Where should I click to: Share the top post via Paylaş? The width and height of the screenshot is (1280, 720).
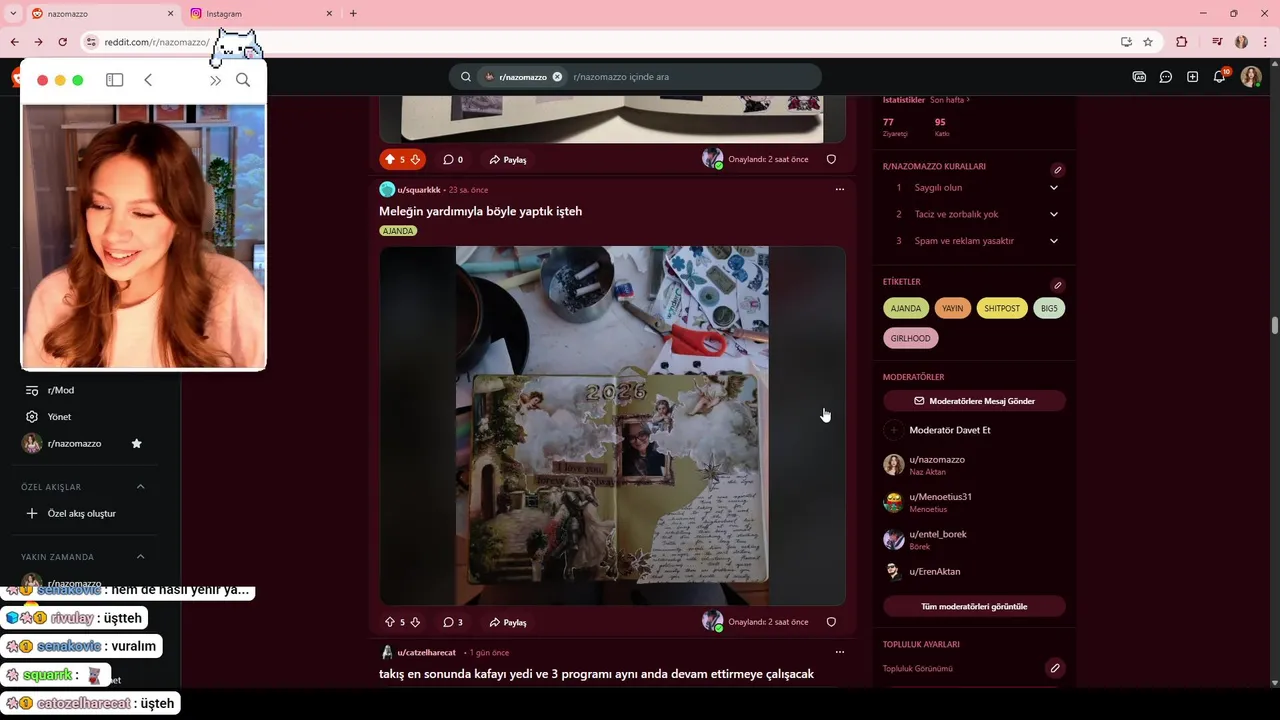(x=508, y=159)
